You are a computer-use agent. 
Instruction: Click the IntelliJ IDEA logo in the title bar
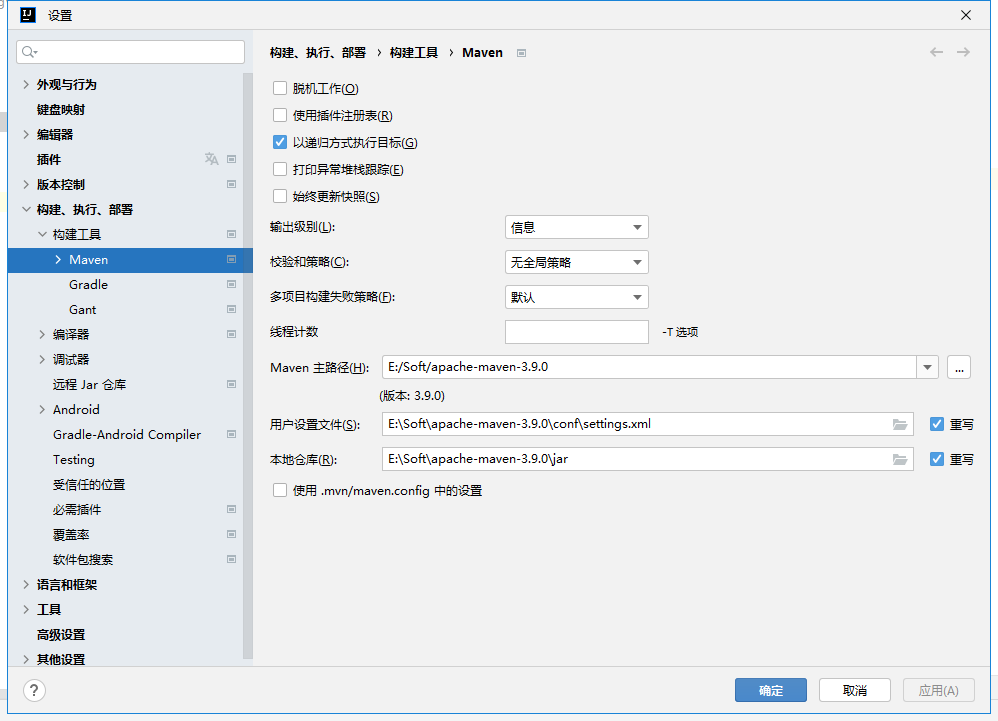coord(27,15)
